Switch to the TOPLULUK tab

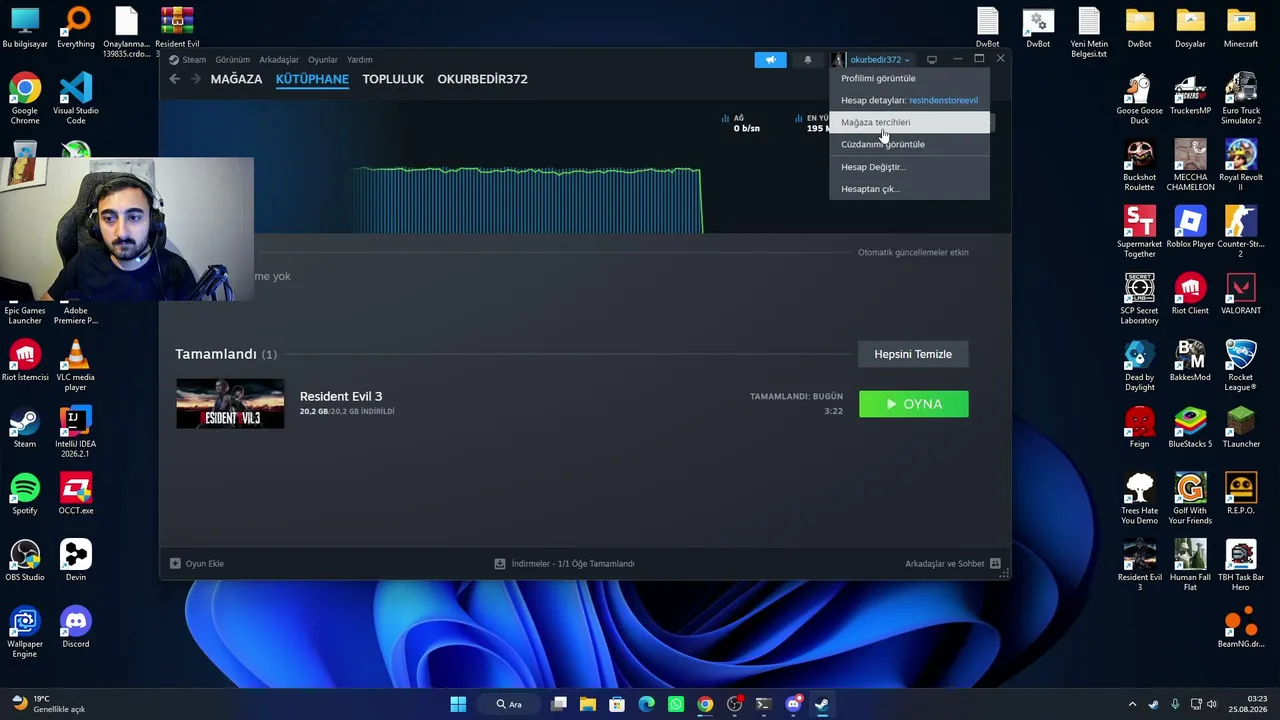click(393, 79)
